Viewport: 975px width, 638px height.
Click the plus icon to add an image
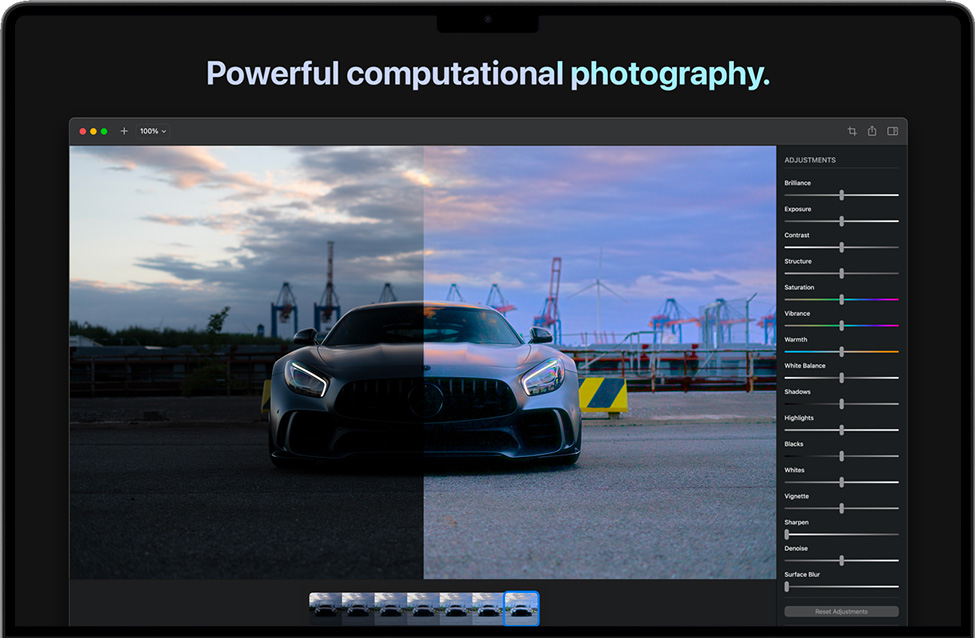[124, 131]
